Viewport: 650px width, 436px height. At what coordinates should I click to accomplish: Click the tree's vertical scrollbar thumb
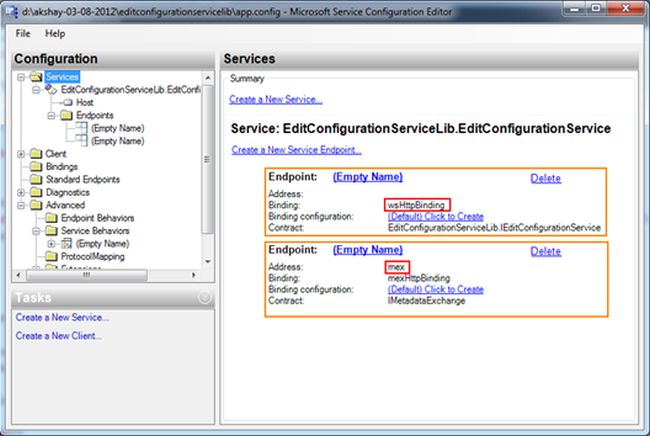[208, 160]
